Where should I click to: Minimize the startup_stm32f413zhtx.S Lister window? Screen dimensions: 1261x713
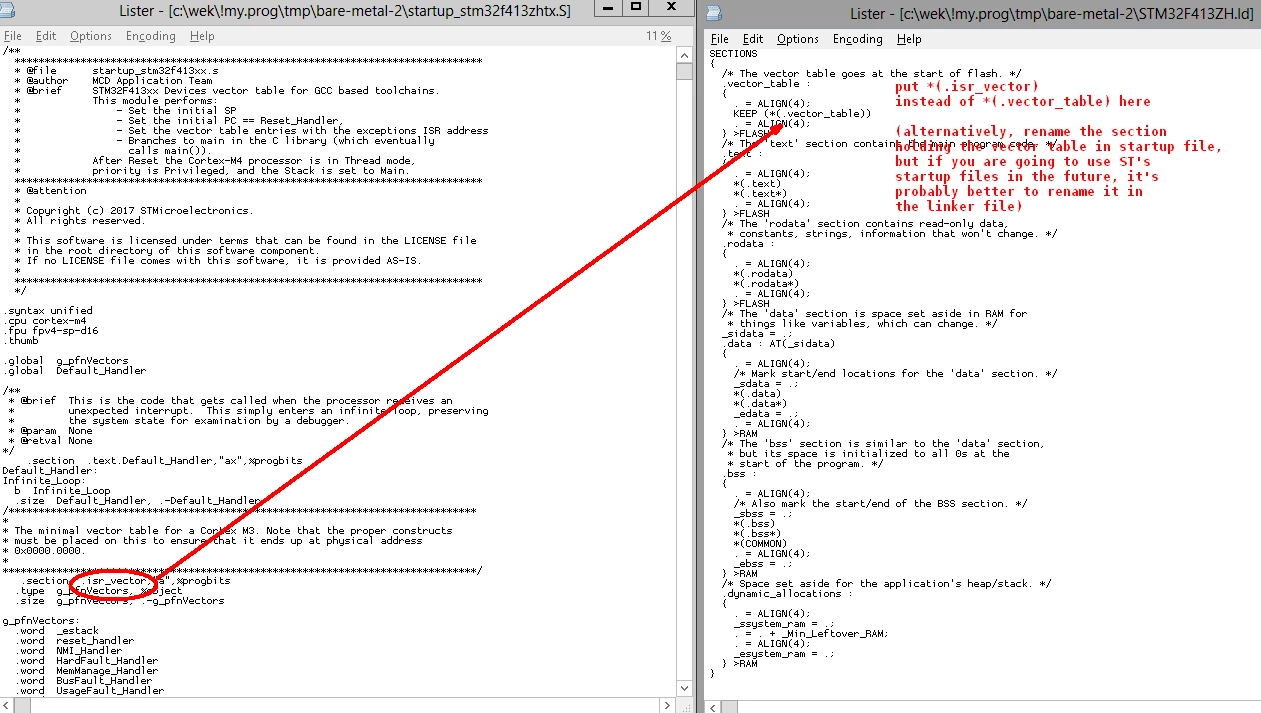(608, 7)
